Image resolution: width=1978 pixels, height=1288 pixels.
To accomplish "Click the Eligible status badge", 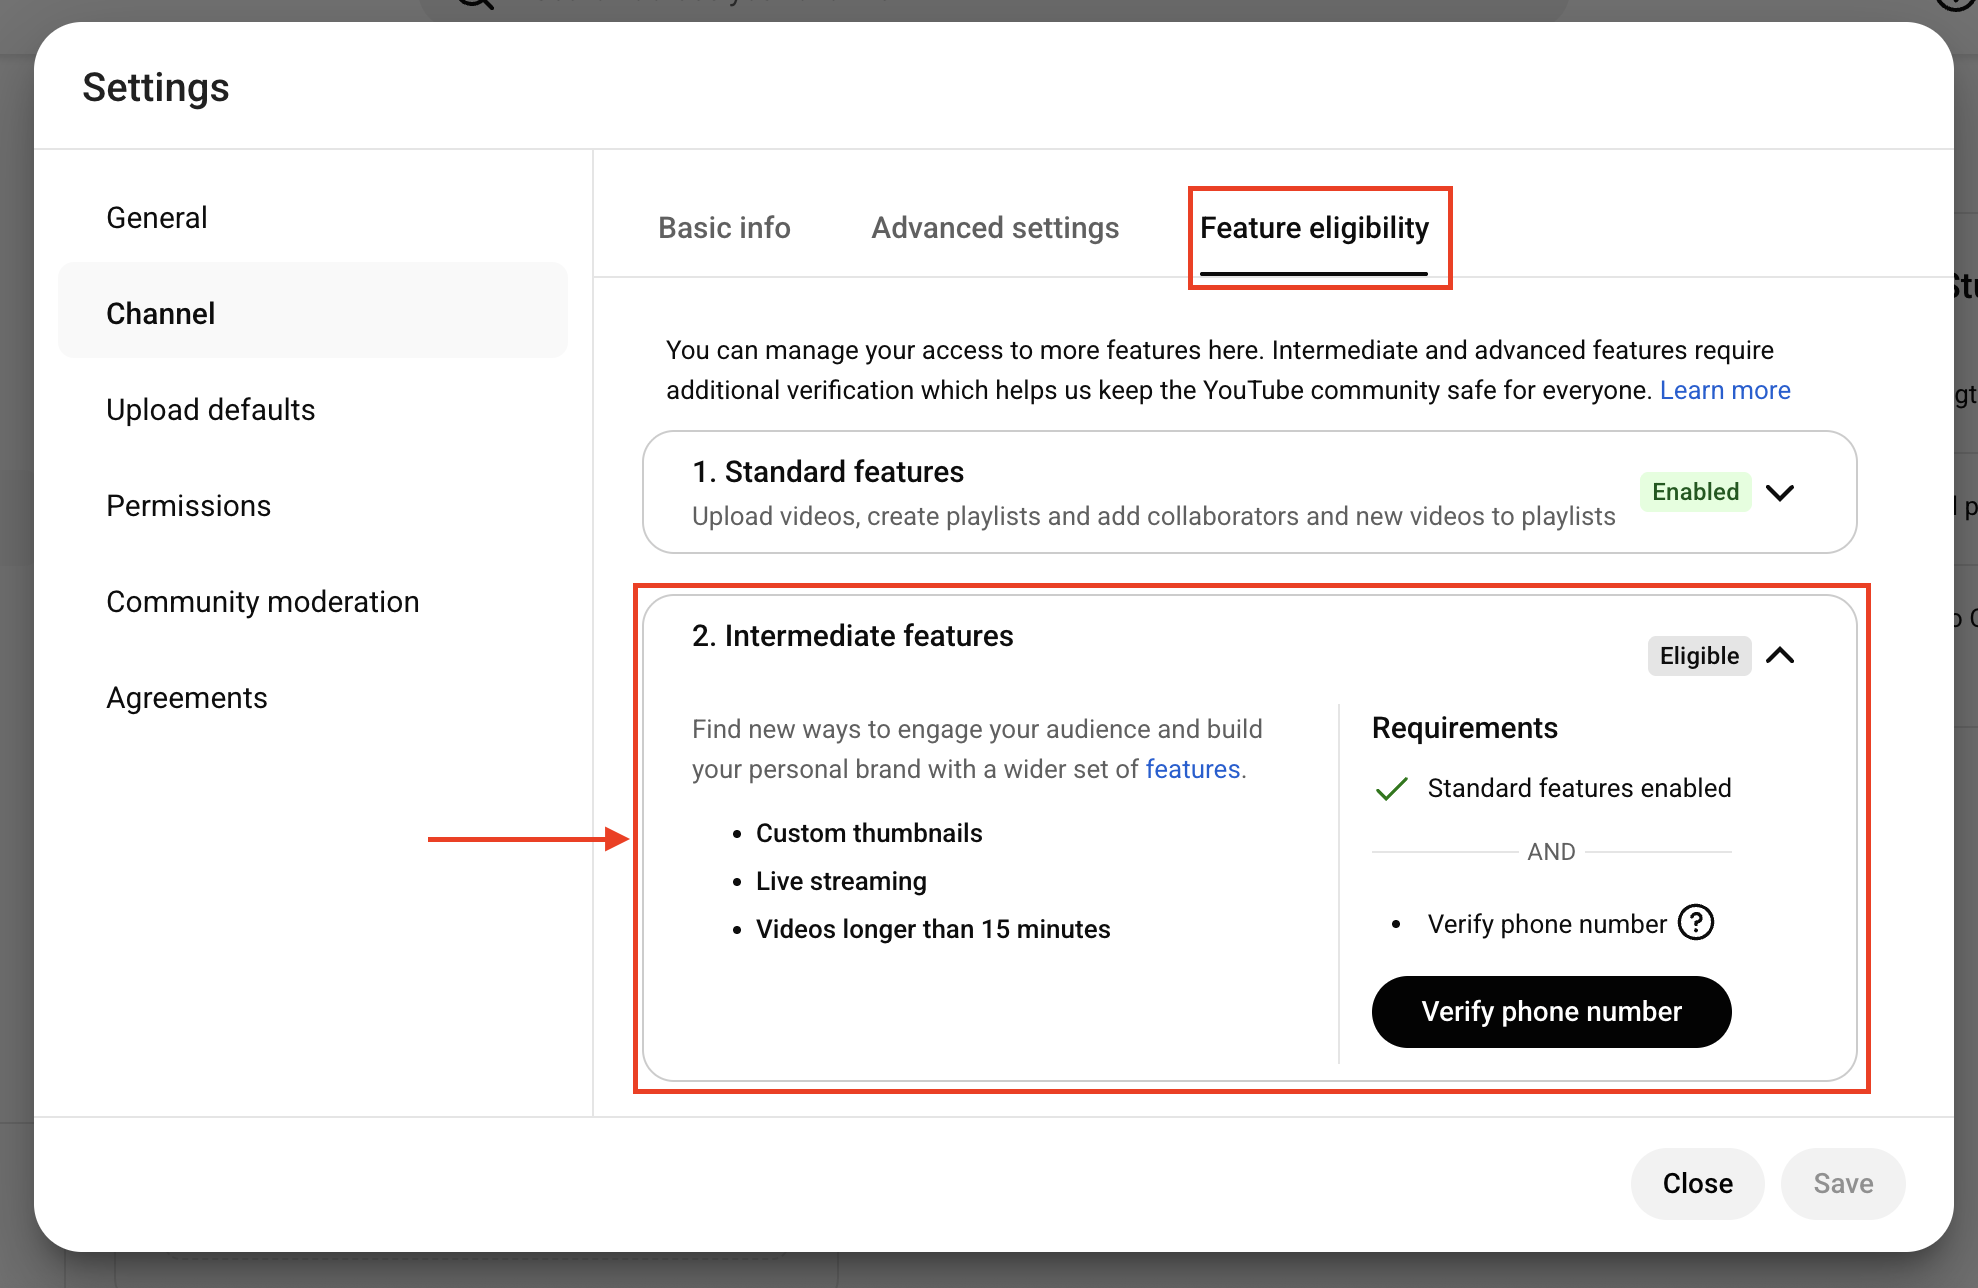I will click(x=1698, y=656).
